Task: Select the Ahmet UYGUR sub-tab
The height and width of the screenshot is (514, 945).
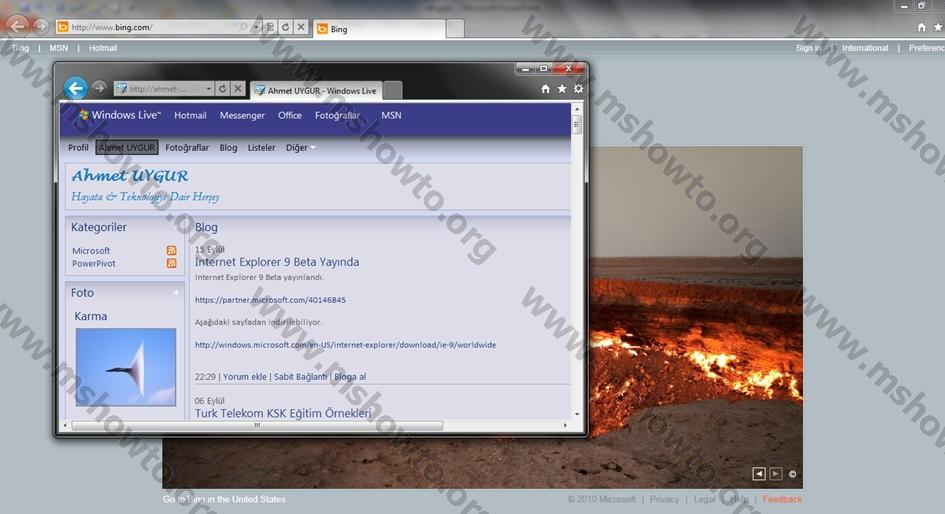Action: point(127,148)
